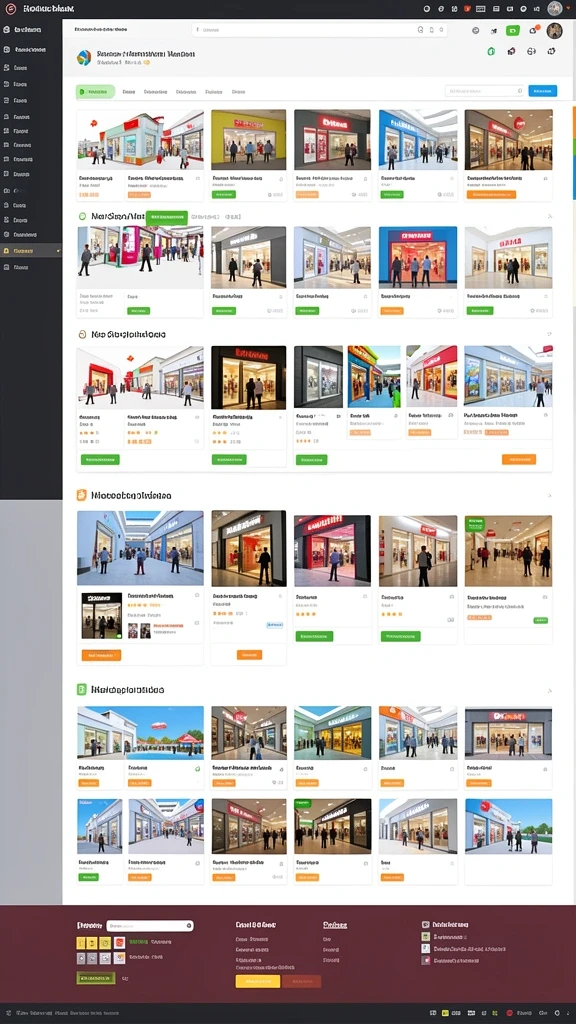The height and width of the screenshot is (1024, 576).
Task: Click the red square icon in the footer icon grid
Action: (x=120, y=942)
